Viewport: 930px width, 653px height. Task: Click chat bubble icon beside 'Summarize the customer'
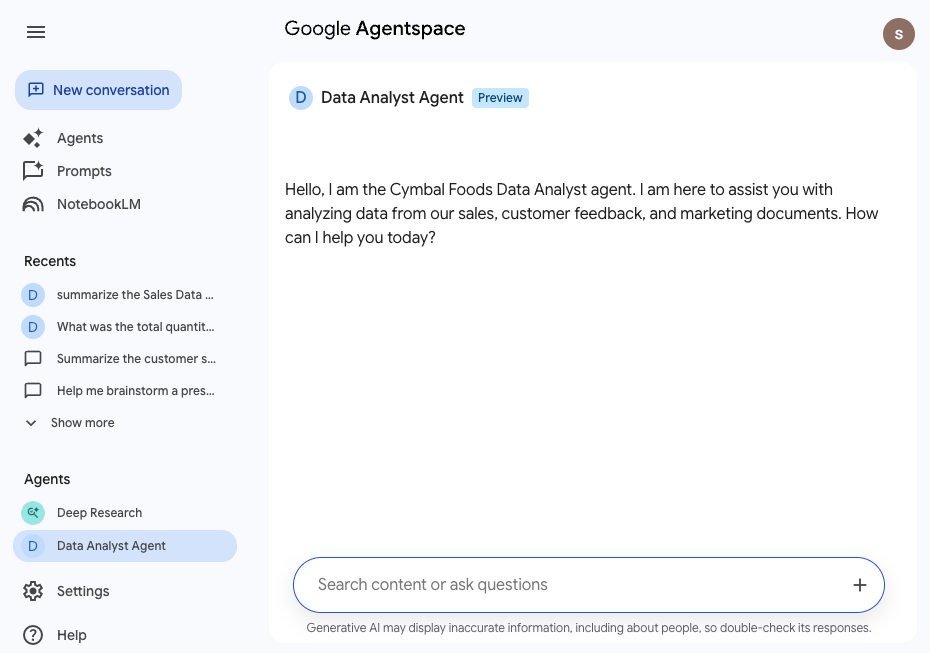coord(33,359)
